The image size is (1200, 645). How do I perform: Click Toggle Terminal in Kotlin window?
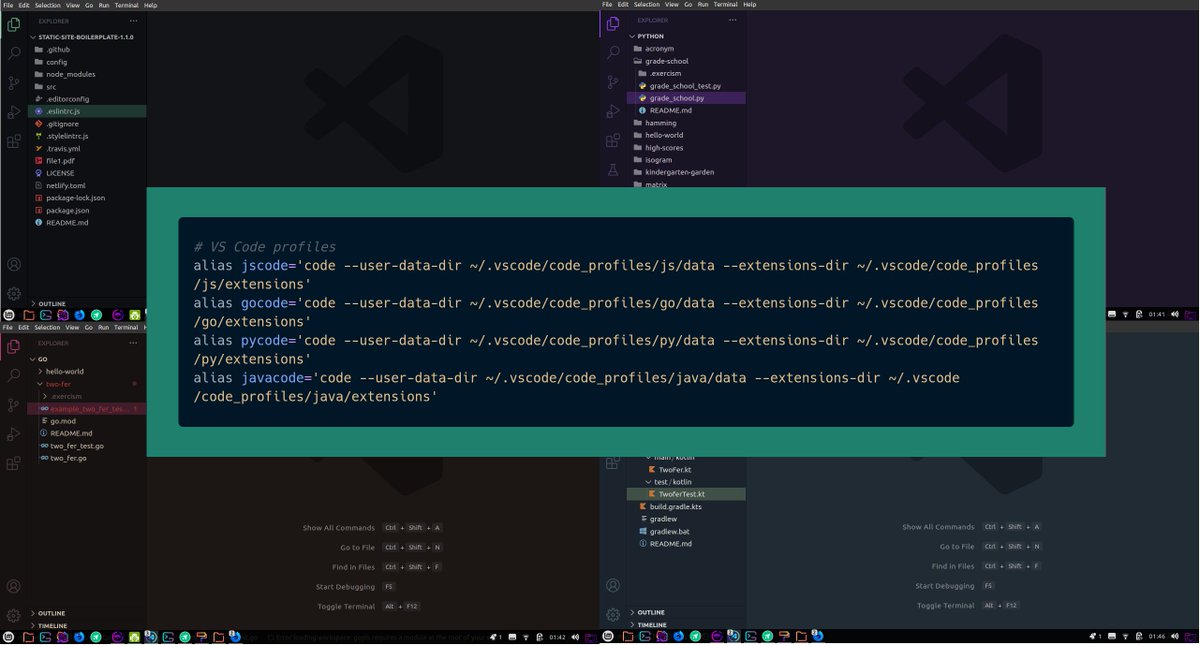(x=946, y=606)
